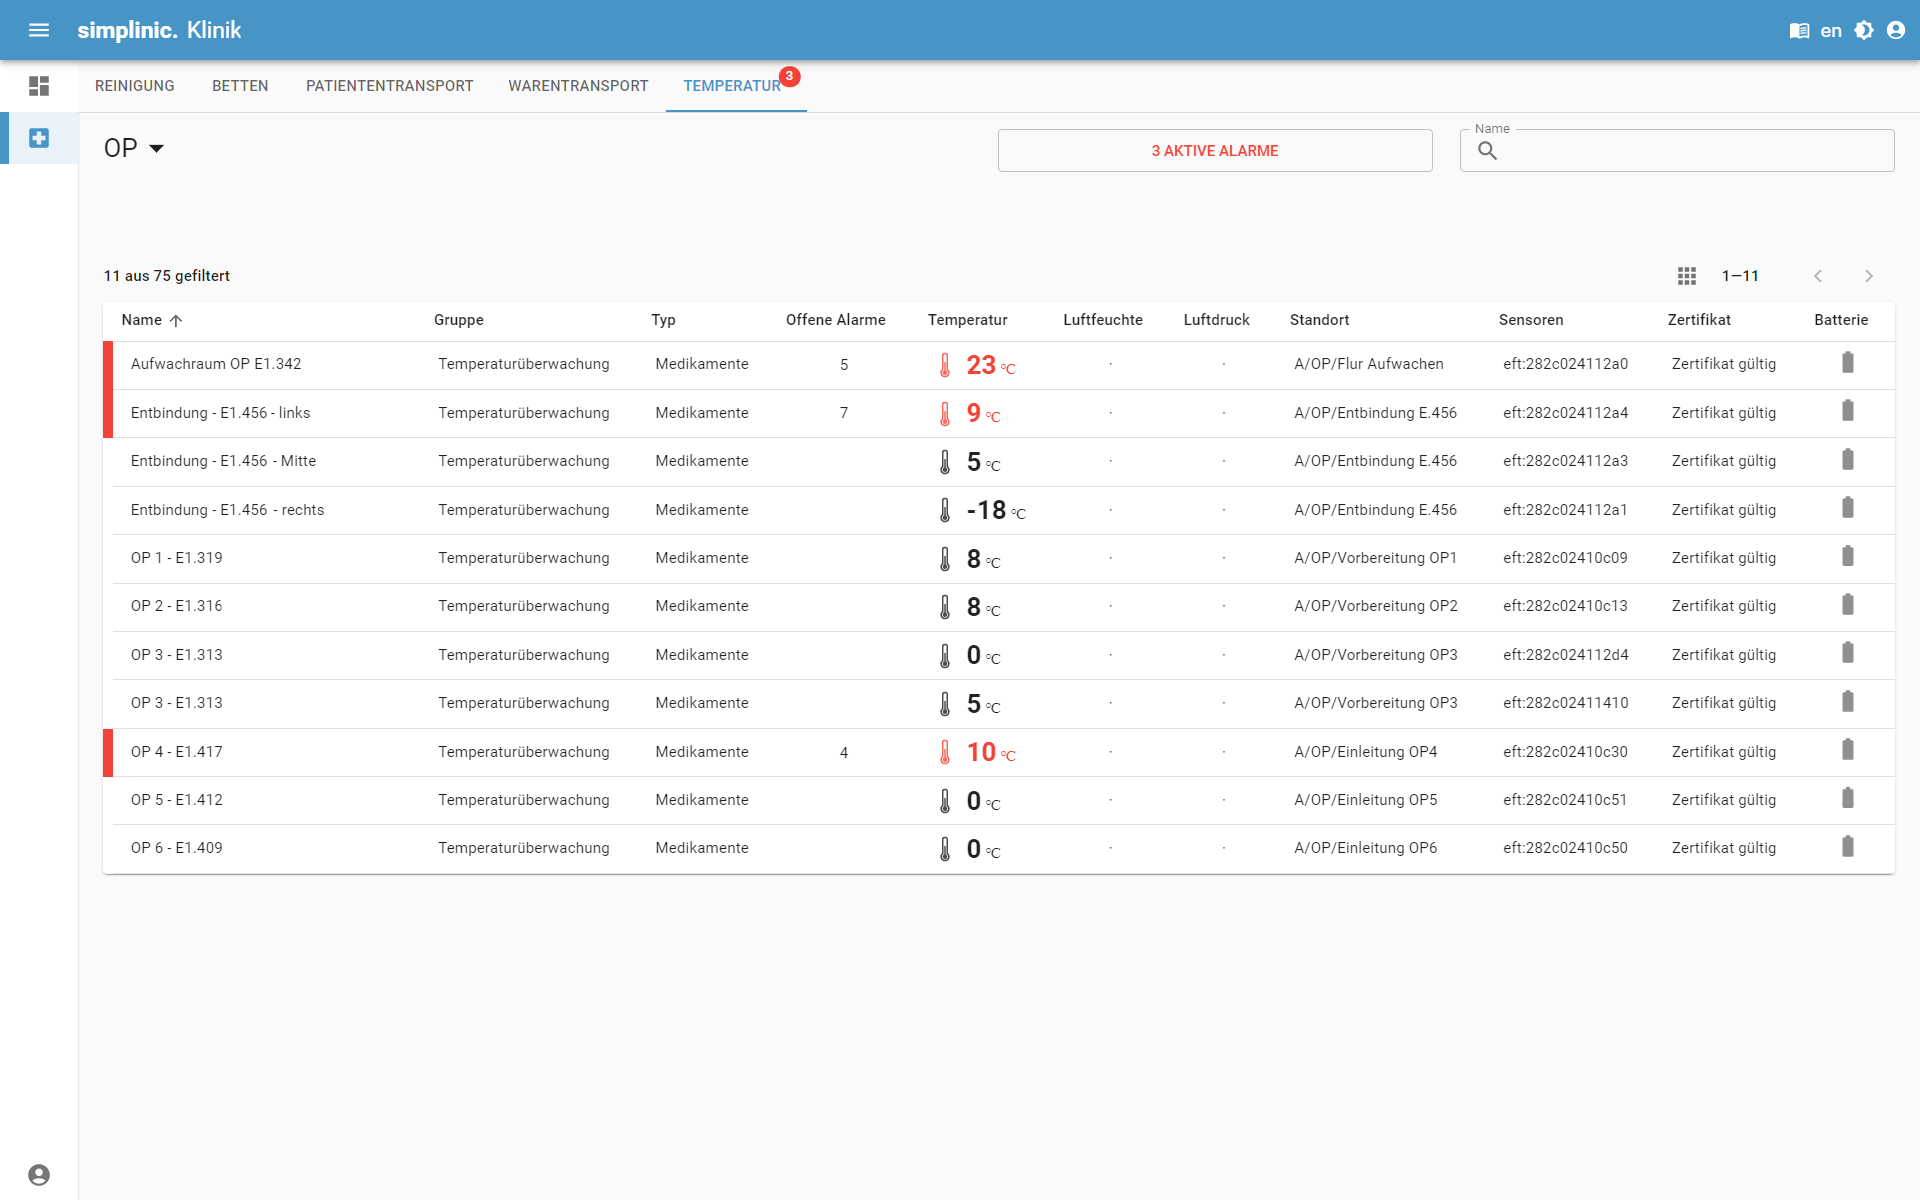
Task: Click the 3 AKTIVE ALARME button
Action: [x=1214, y=151]
